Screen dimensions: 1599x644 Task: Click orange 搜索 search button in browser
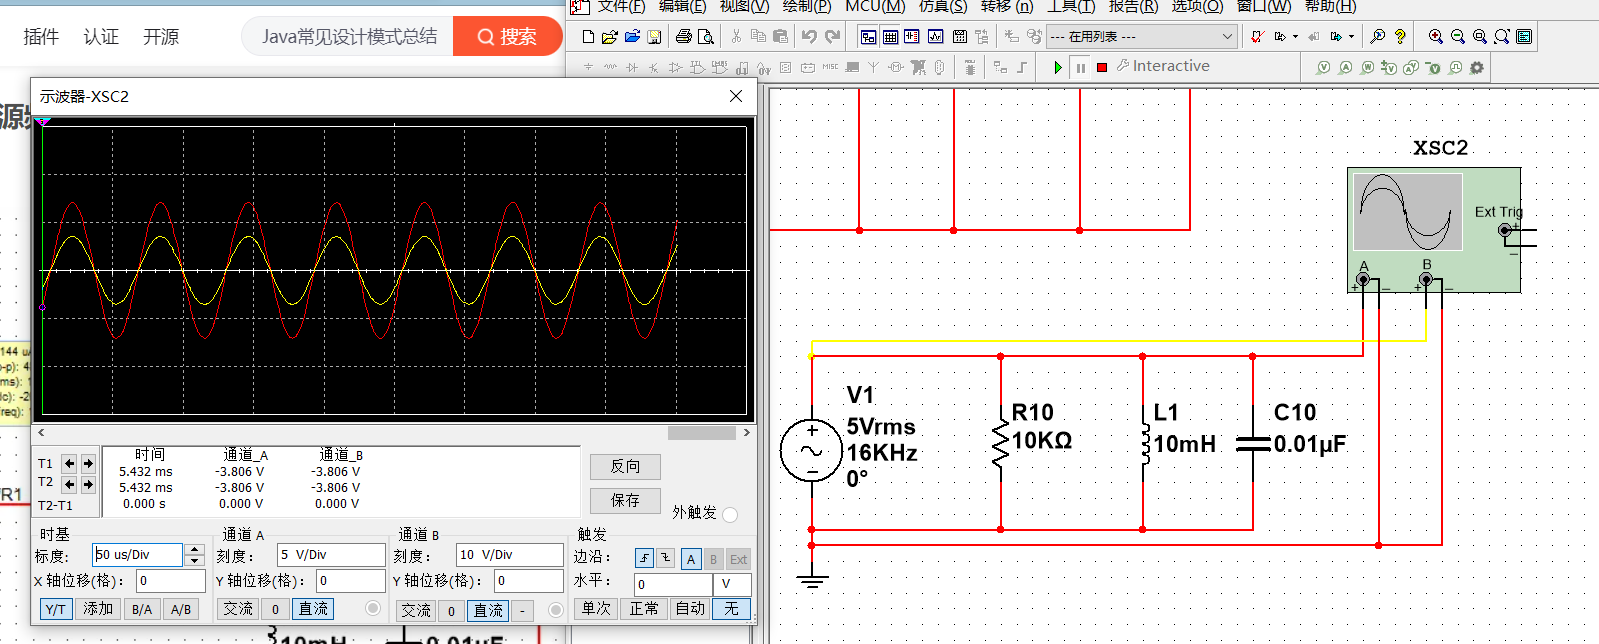(508, 36)
